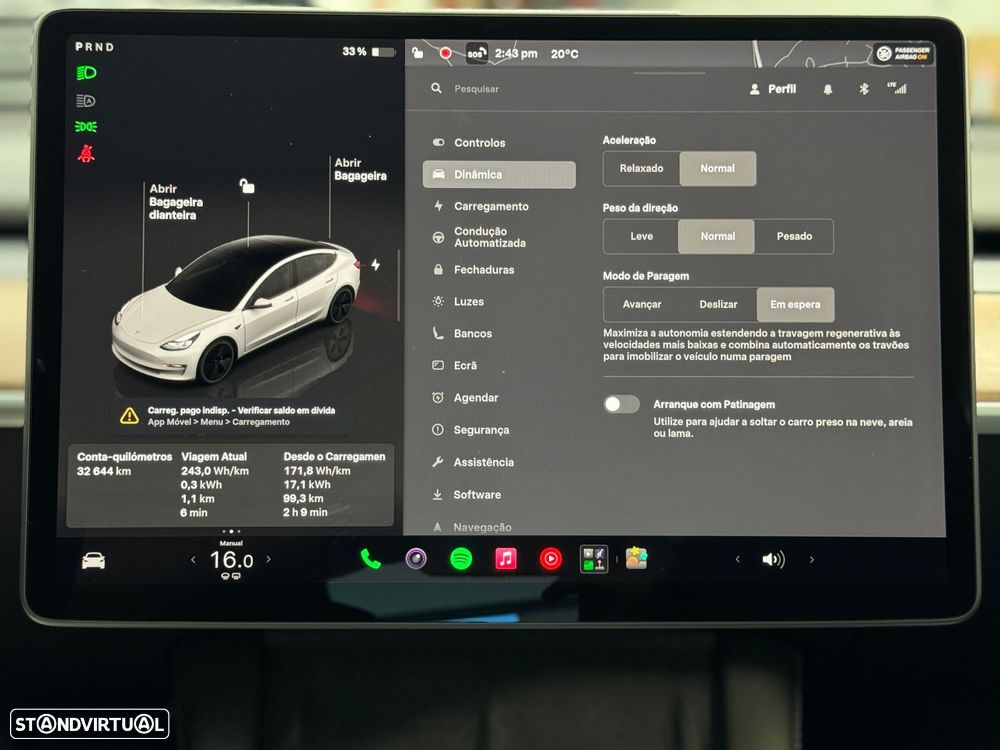Viewport: 1000px width, 750px height.
Task: Decrease cabin temperature with left arrow
Action: [193, 560]
